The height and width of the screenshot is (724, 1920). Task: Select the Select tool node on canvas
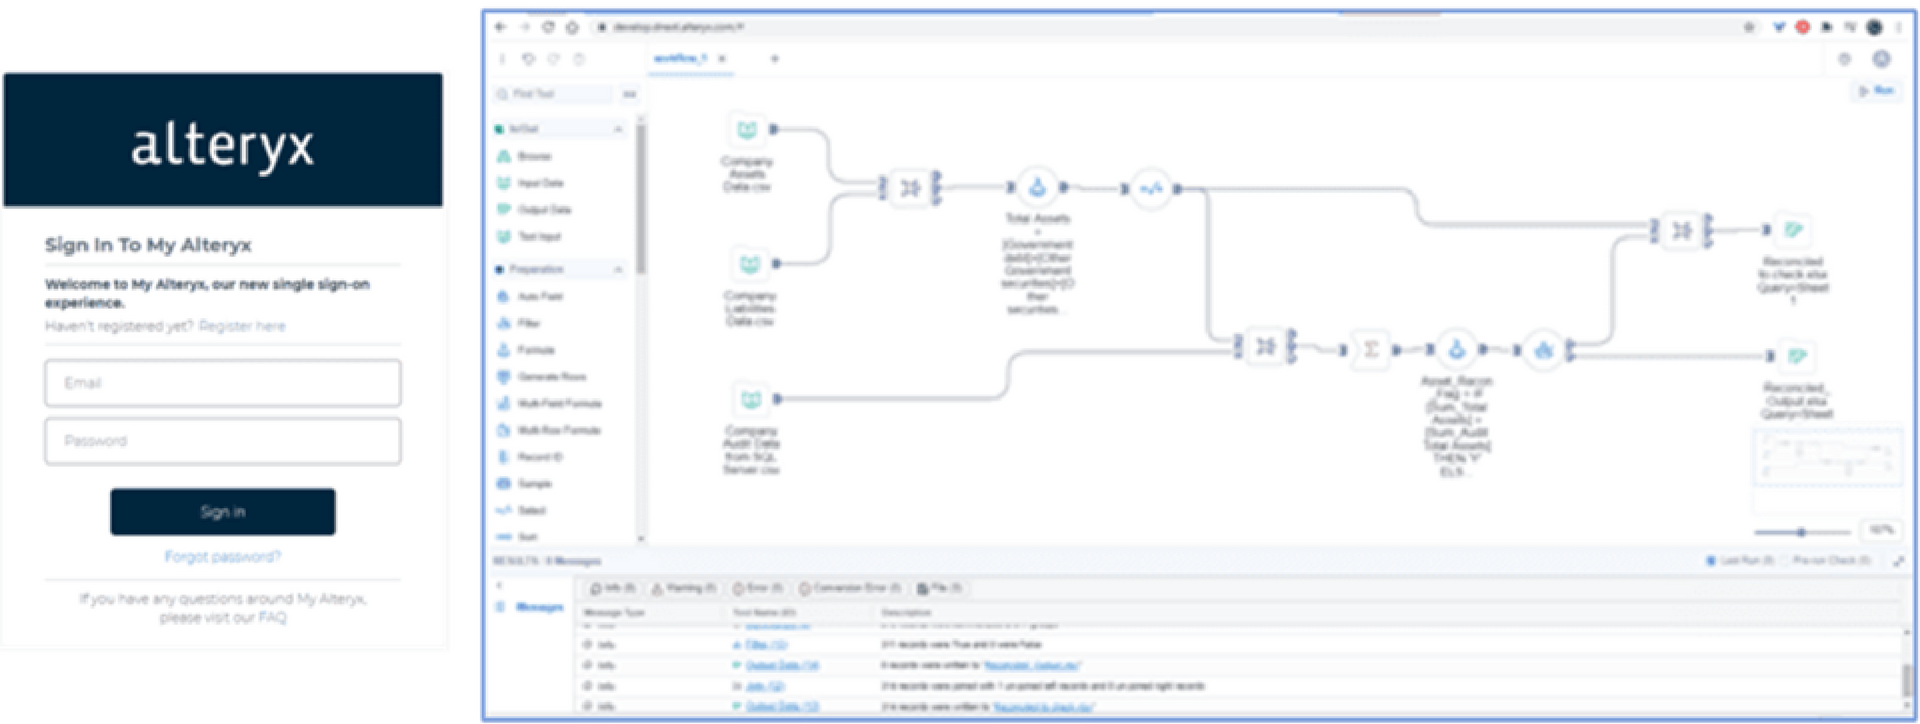coord(1151,188)
